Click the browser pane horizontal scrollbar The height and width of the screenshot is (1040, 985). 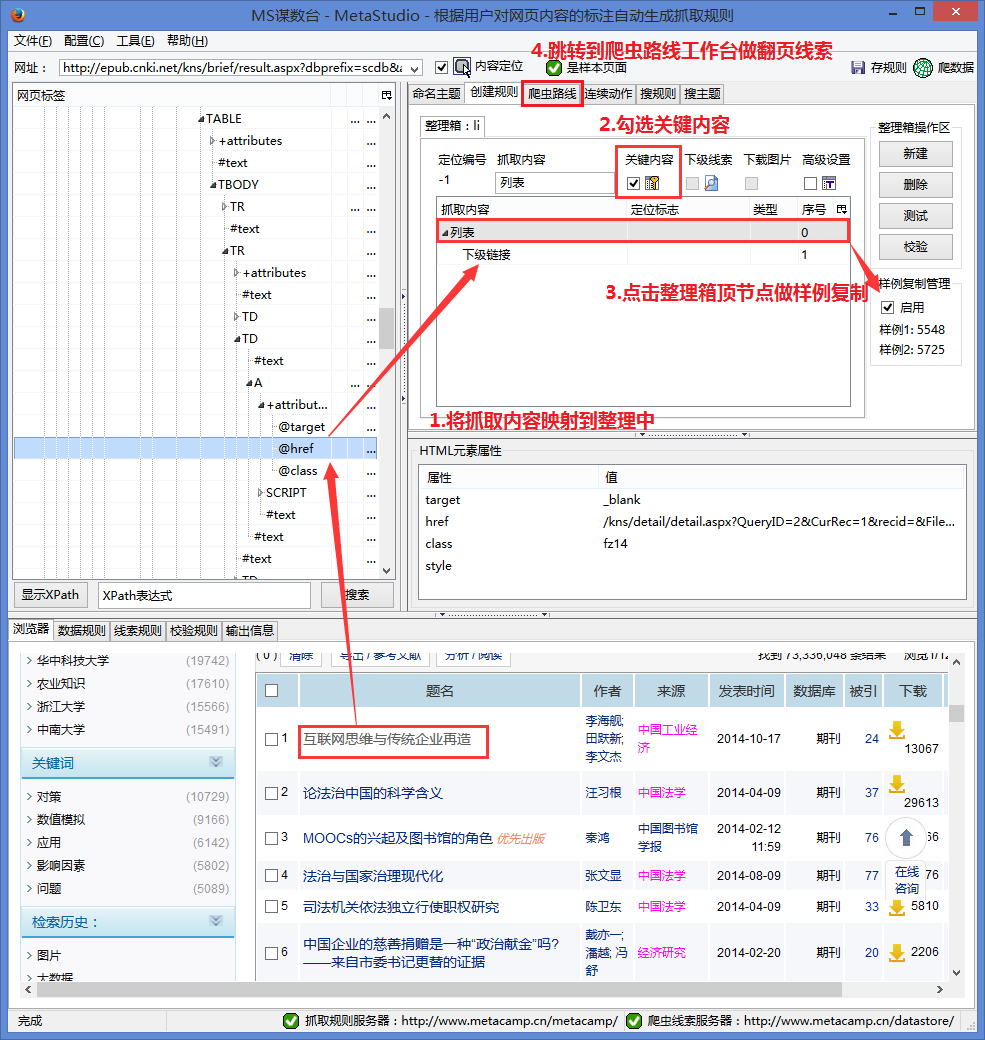click(438, 989)
